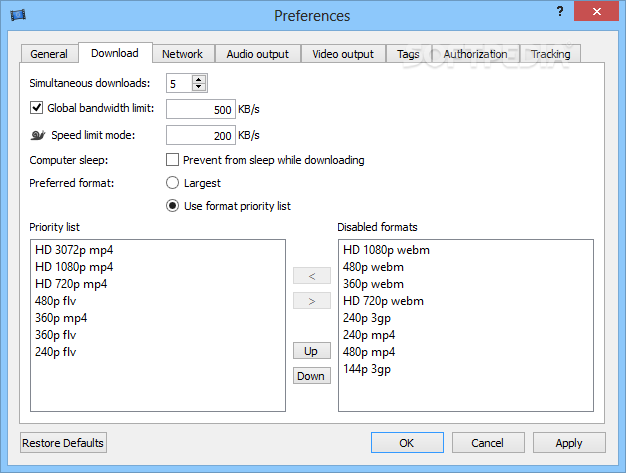The height and width of the screenshot is (473, 626).
Task: Click the move-left '<' button
Action: click(311, 276)
